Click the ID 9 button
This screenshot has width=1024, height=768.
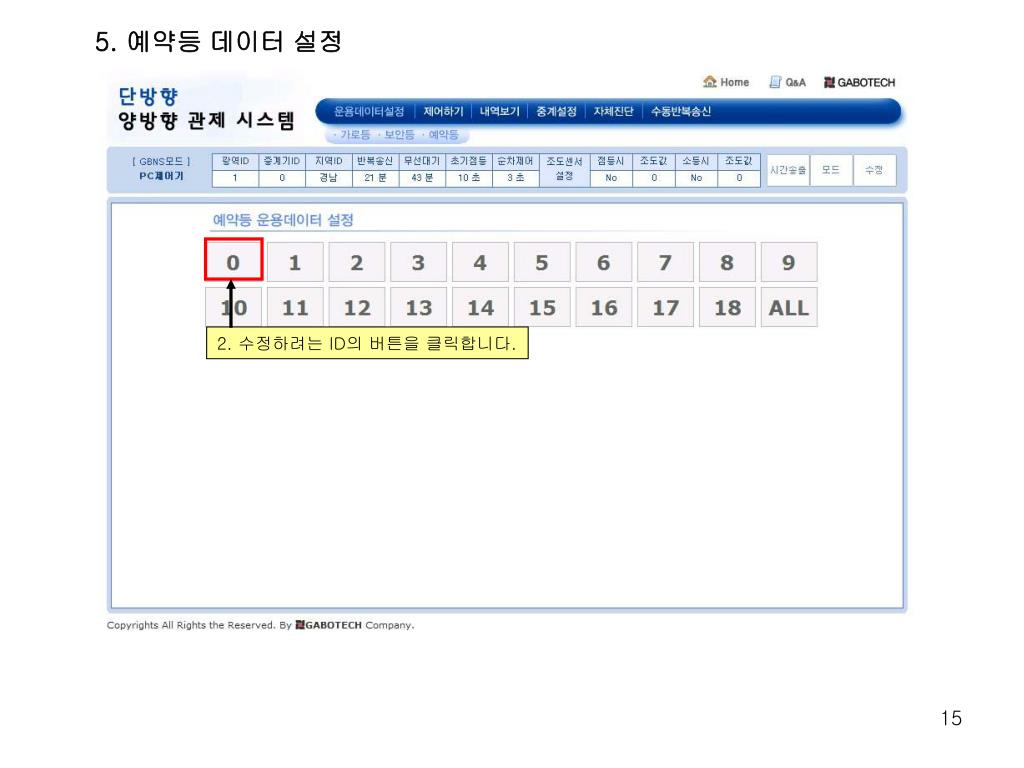pyautogui.click(x=789, y=262)
